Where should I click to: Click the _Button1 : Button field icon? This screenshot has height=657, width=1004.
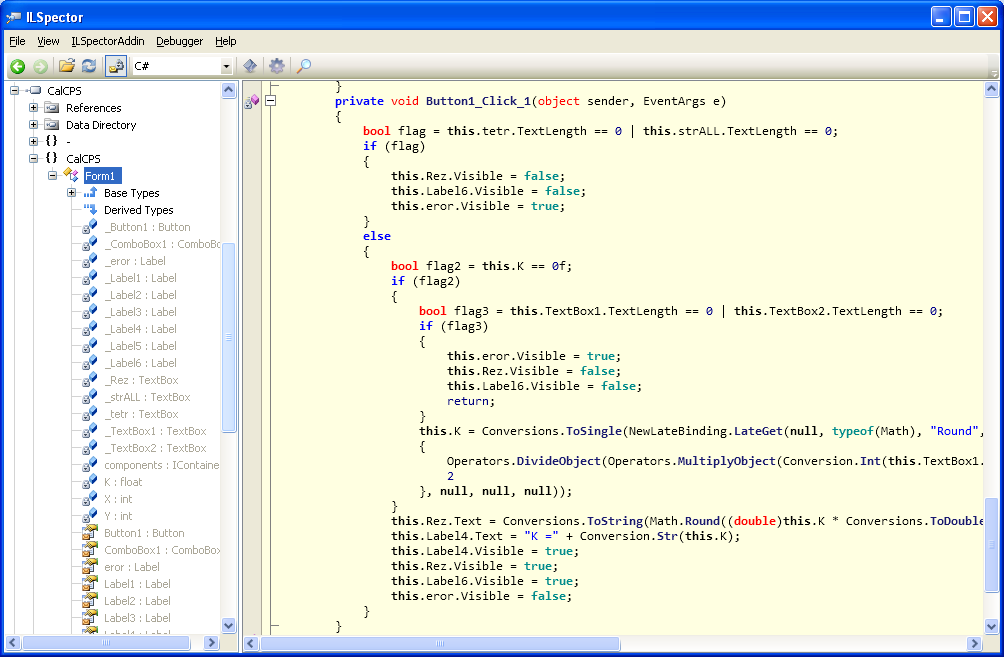(x=90, y=227)
